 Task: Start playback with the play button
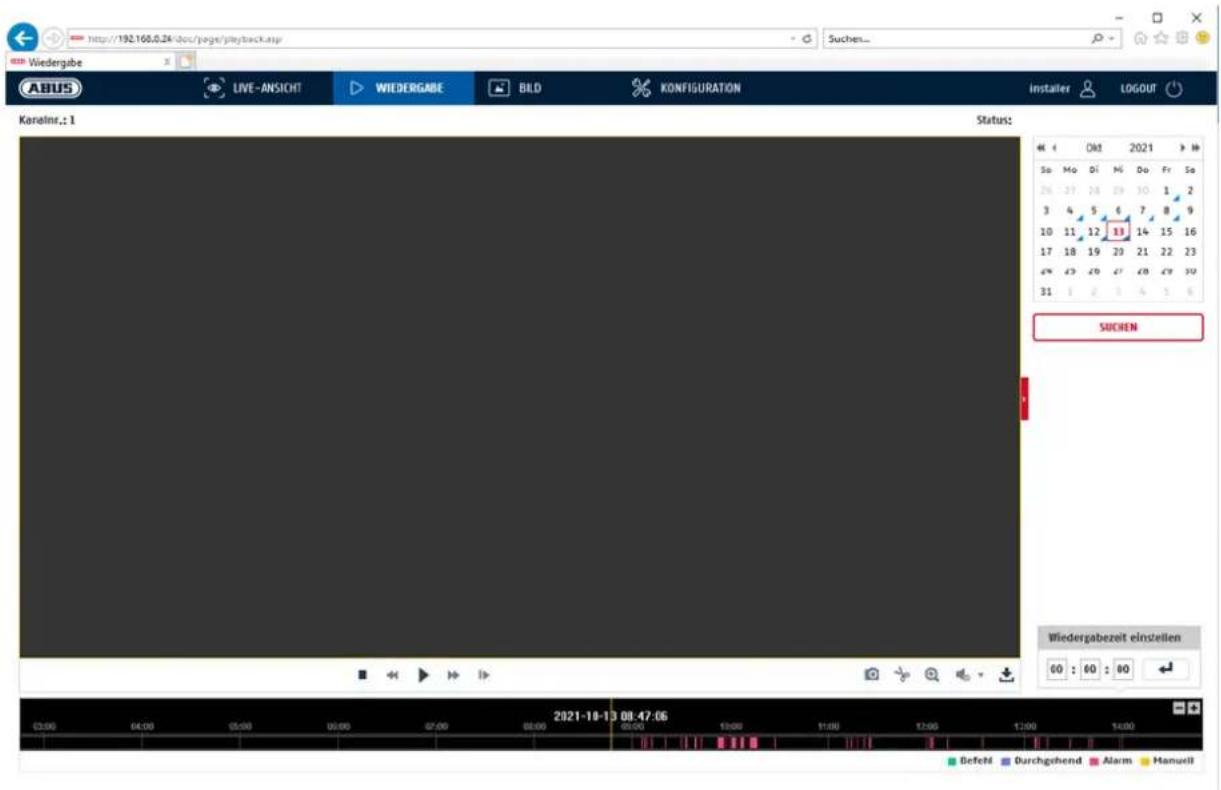(x=423, y=675)
